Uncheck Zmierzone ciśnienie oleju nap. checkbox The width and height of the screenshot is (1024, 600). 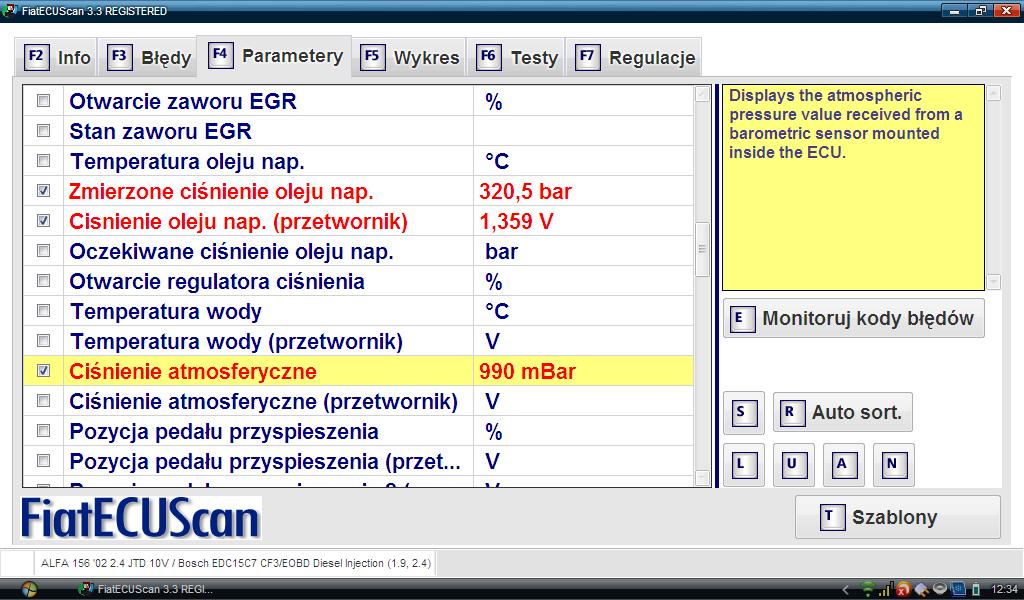point(43,191)
